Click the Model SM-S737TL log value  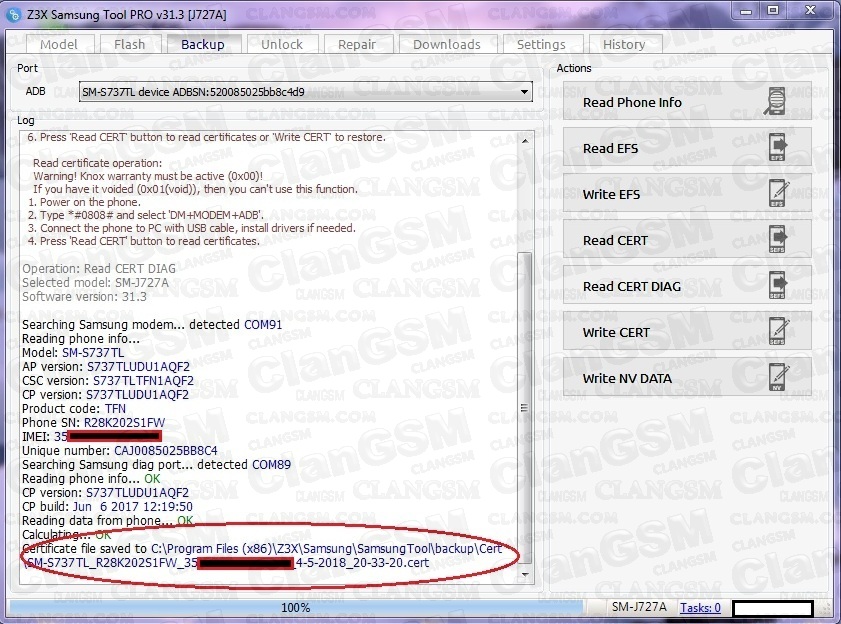click(93, 353)
